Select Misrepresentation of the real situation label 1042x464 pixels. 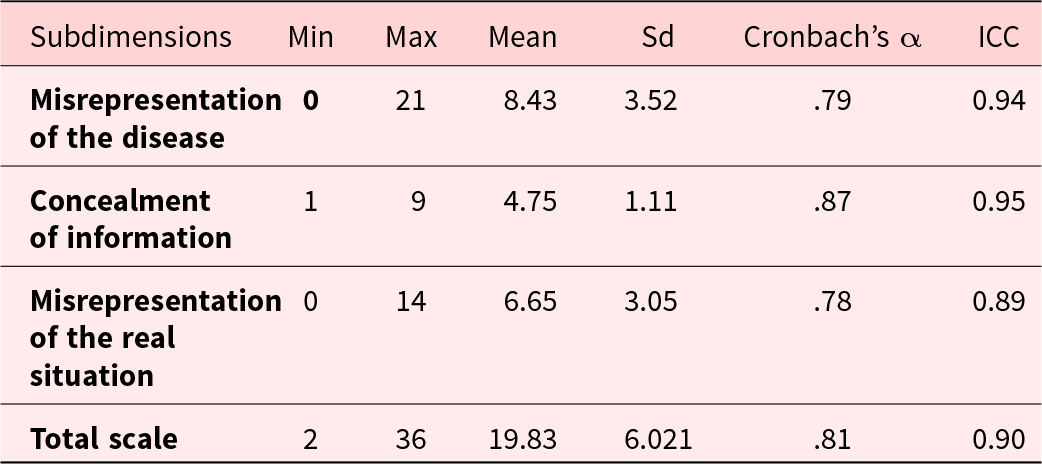pyautogui.click(x=155, y=338)
